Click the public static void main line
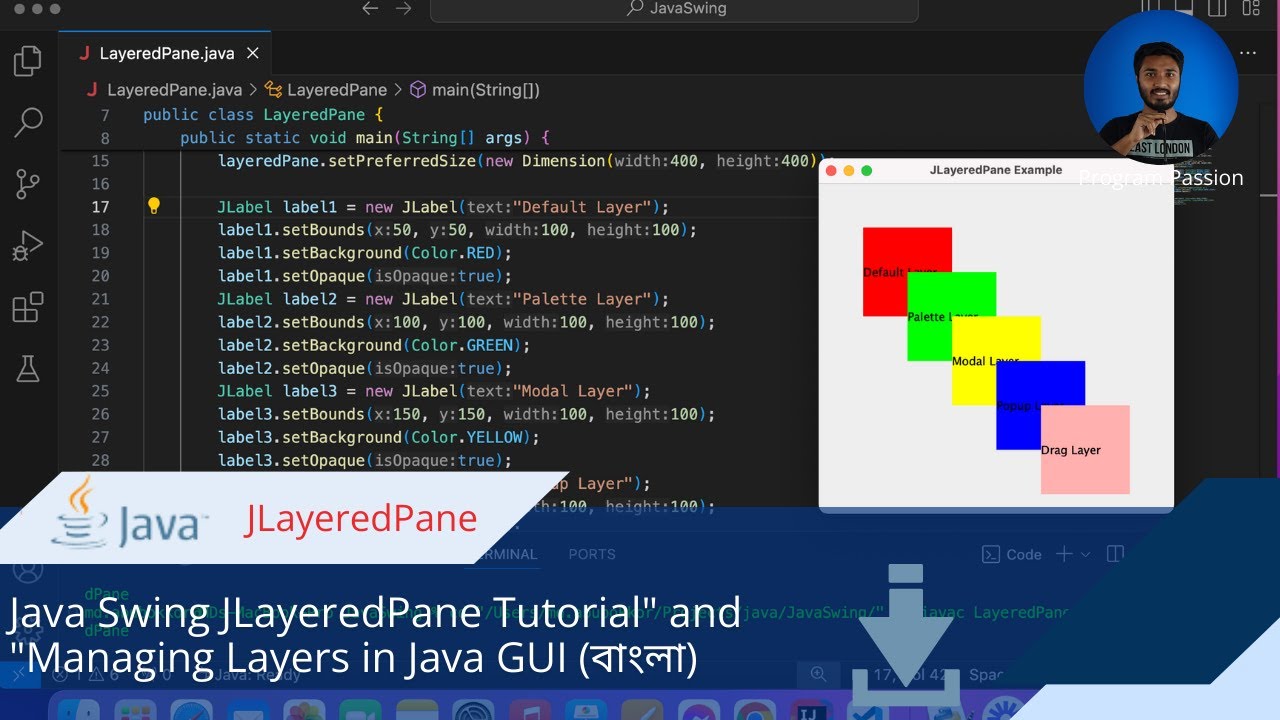This screenshot has height=720, width=1280. pyautogui.click(x=365, y=138)
